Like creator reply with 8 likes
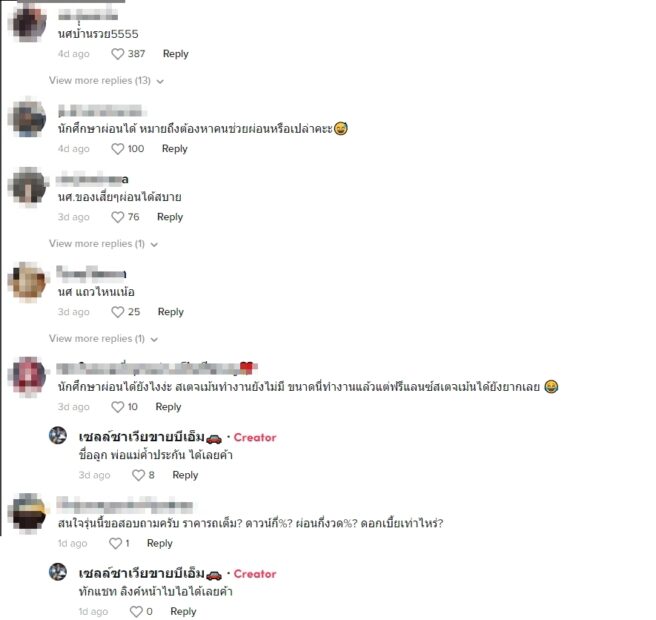 [138, 475]
